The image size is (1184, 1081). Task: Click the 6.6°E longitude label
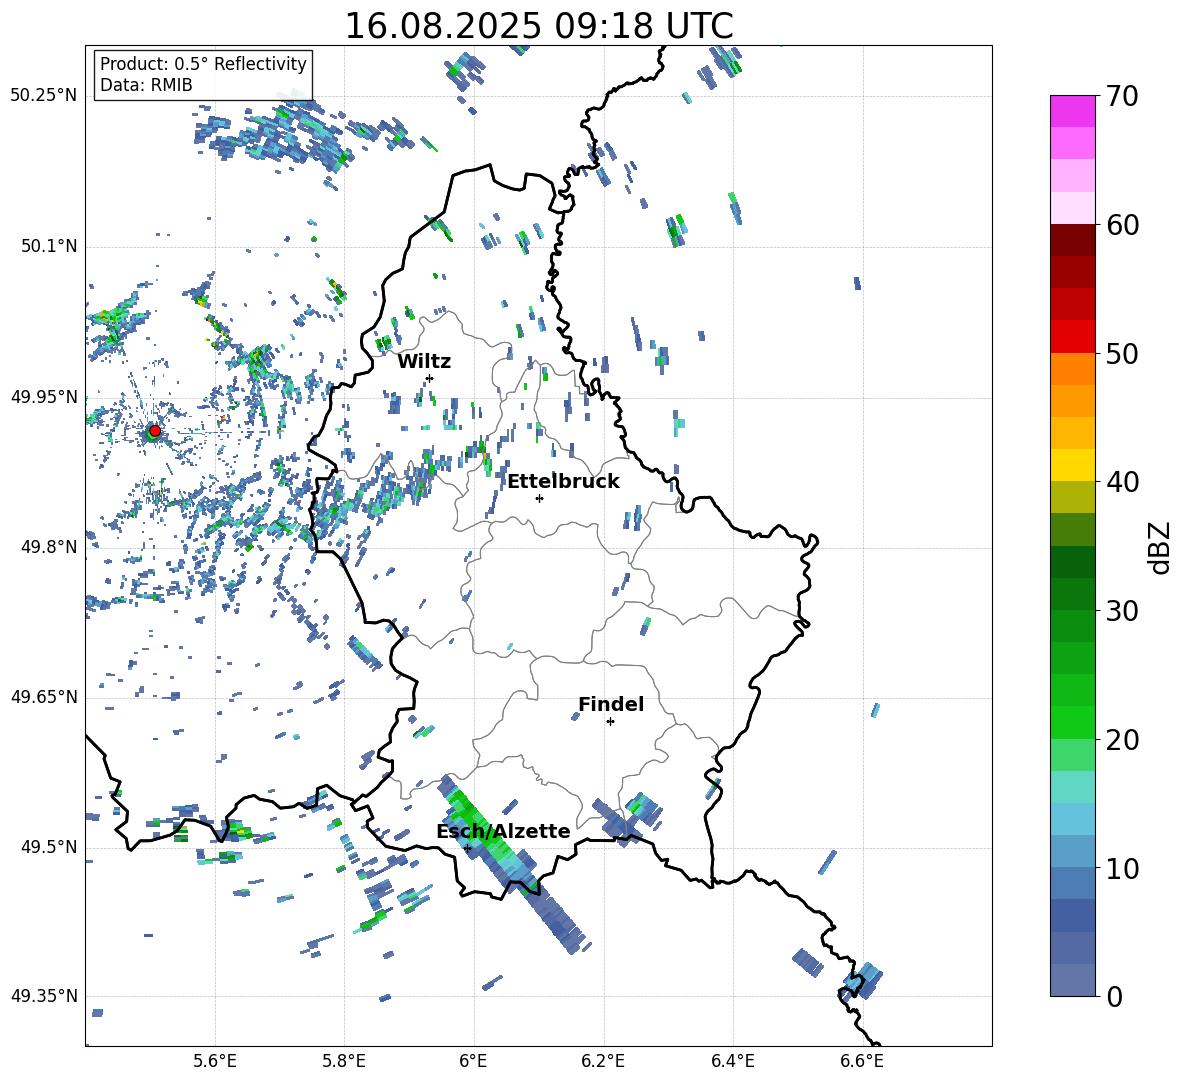click(862, 1061)
